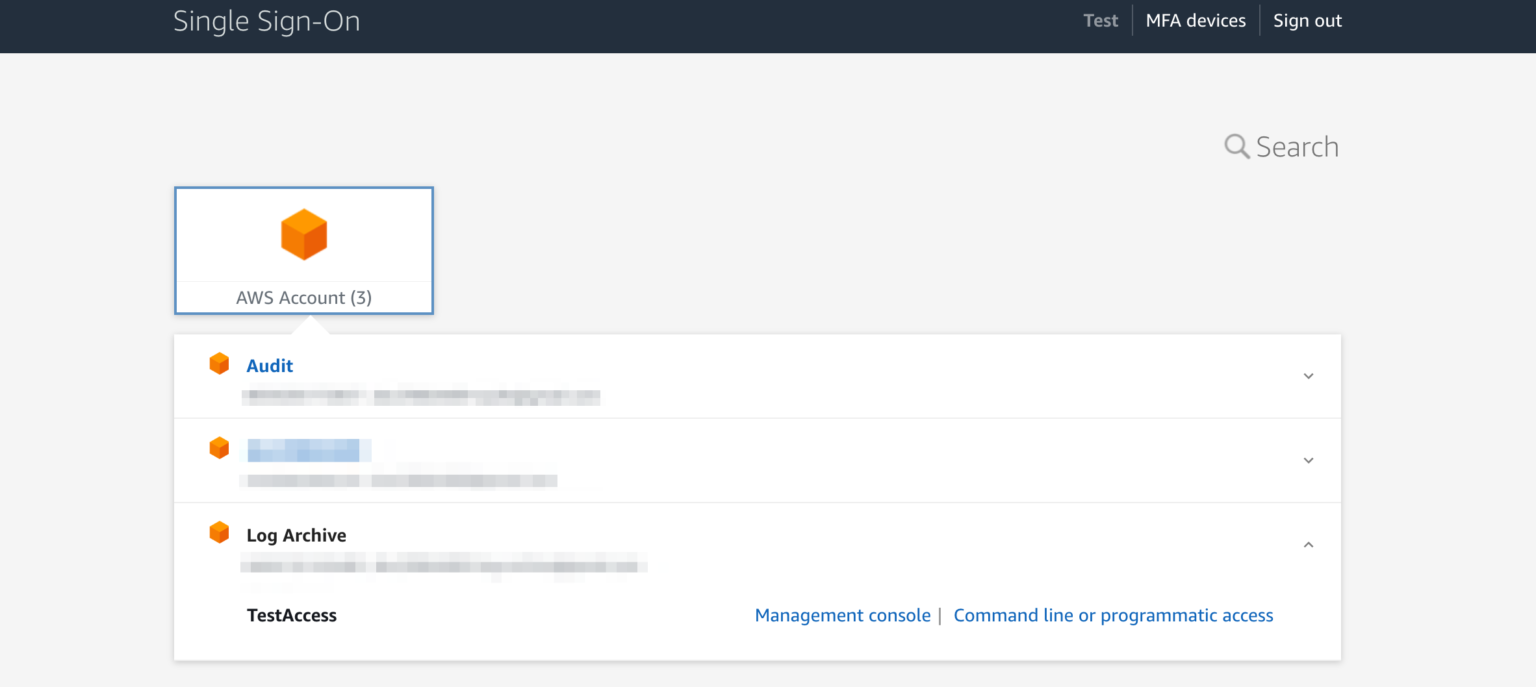Open the Test menu item

1100,20
